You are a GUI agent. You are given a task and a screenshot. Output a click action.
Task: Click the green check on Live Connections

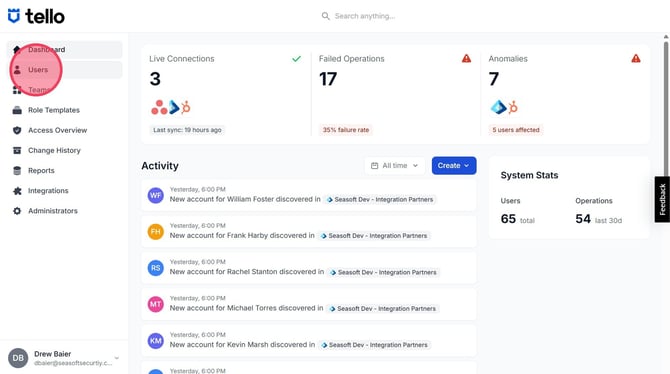(x=297, y=59)
